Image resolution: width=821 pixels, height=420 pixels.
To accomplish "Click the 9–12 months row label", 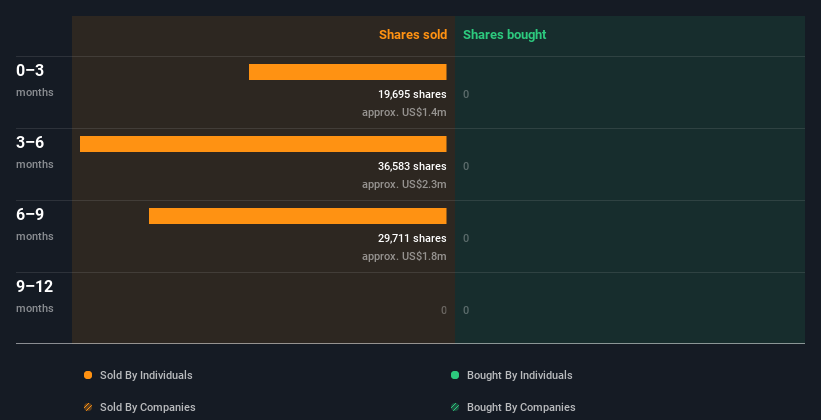I will tap(35, 296).
